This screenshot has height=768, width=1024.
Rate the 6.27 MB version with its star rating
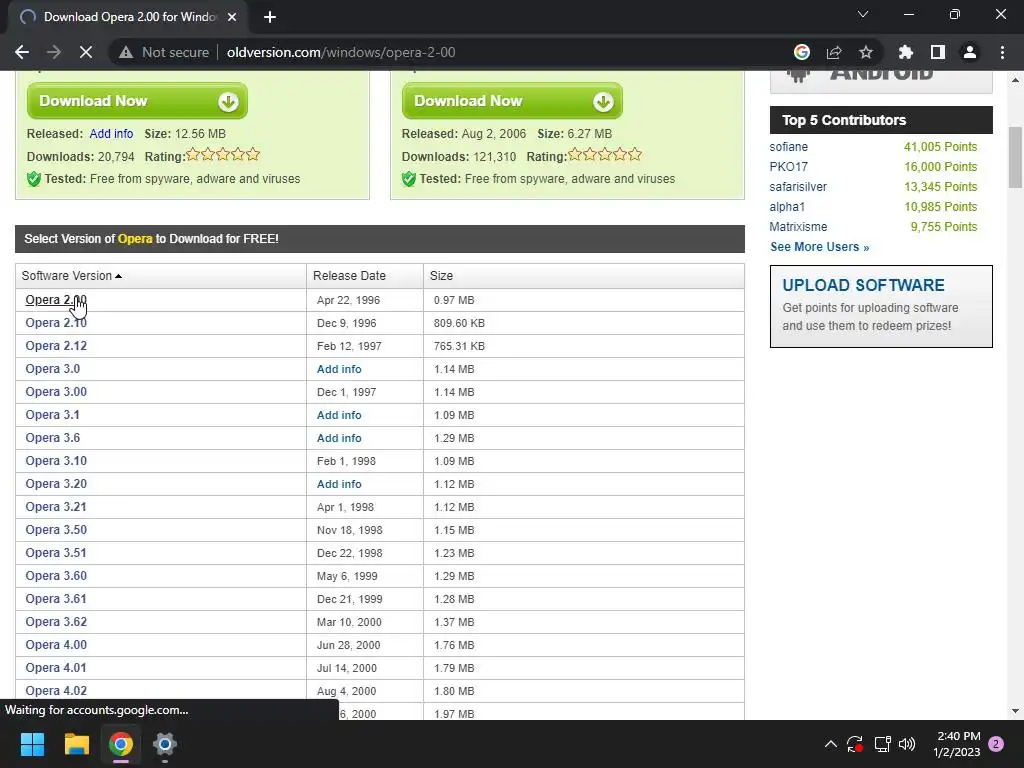(x=605, y=155)
